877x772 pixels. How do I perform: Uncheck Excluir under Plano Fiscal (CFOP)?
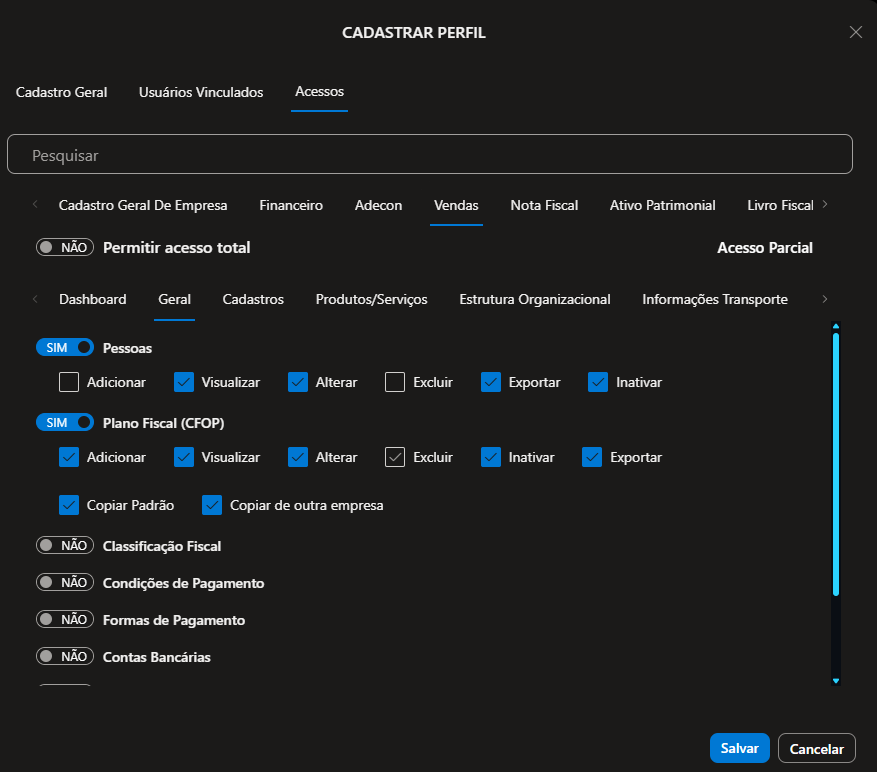(395, 457)
